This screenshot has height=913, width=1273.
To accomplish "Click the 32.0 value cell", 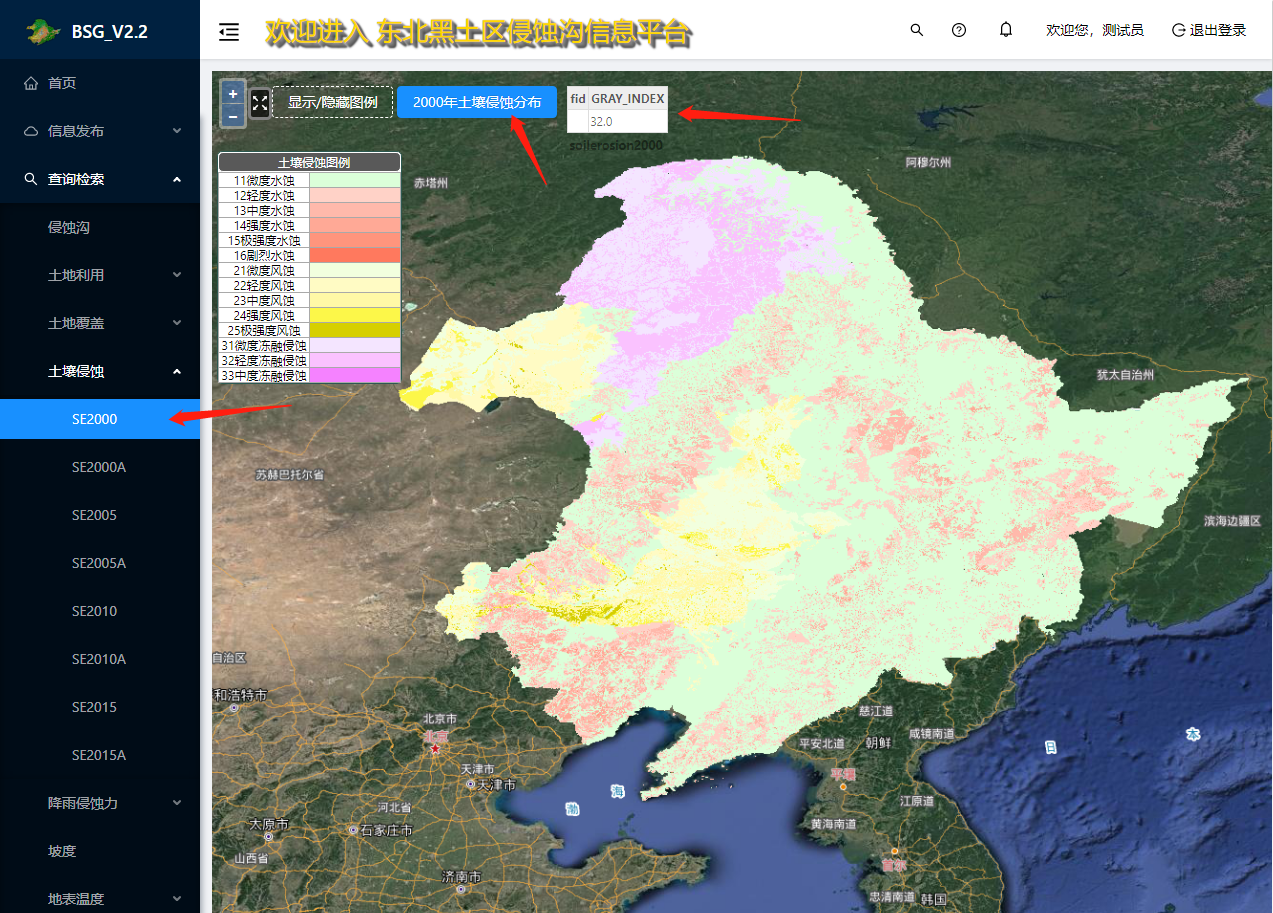I will tap(627, 121).
